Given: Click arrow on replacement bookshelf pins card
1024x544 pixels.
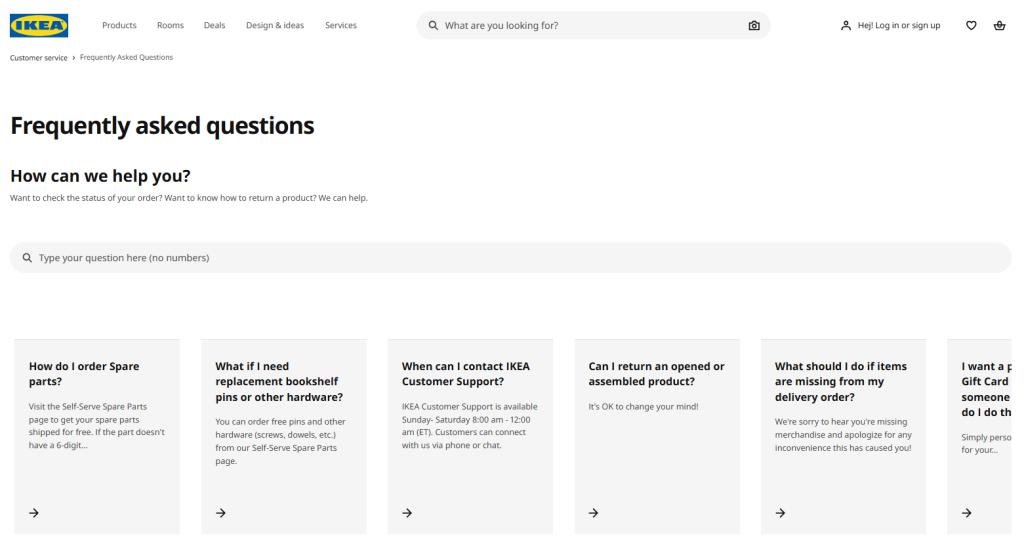Looking at the screenshot, I should (x=221, y=513).
